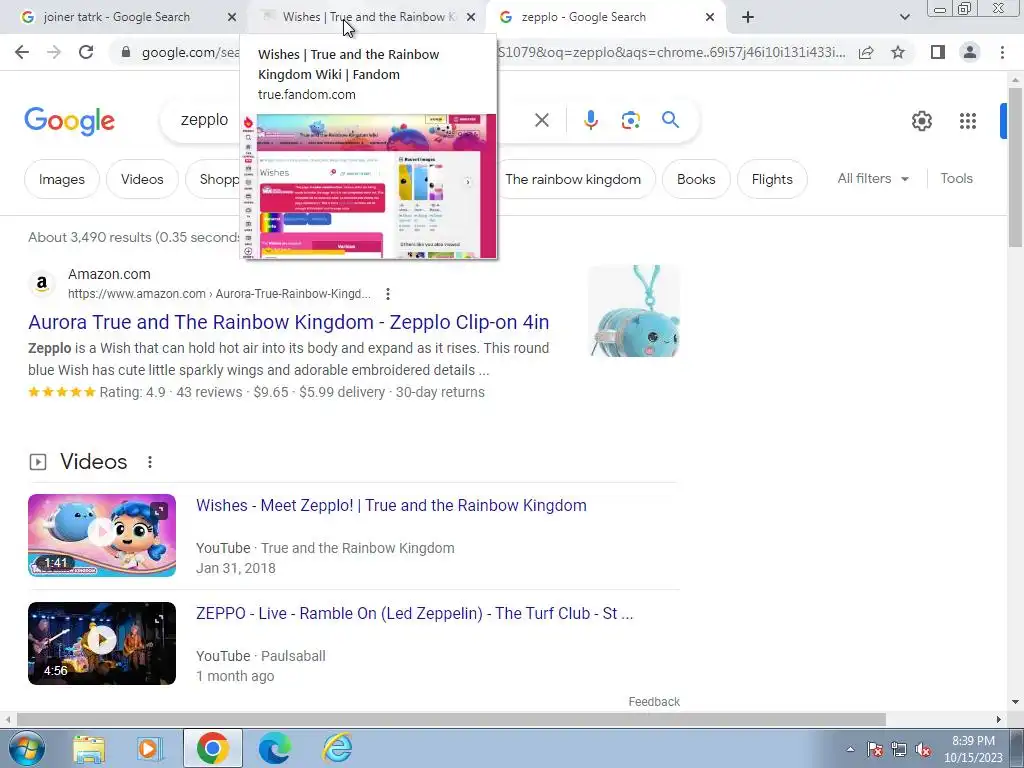Switch to the joiner tatrk search tab

[x=116, y=17]
